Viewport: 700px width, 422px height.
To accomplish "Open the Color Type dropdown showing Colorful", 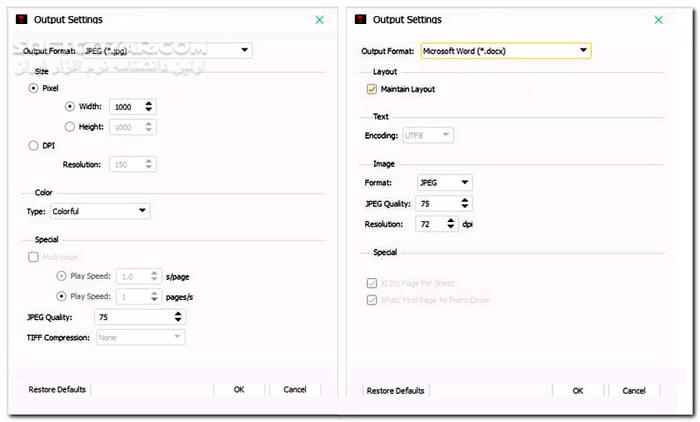I will [100, 211].
